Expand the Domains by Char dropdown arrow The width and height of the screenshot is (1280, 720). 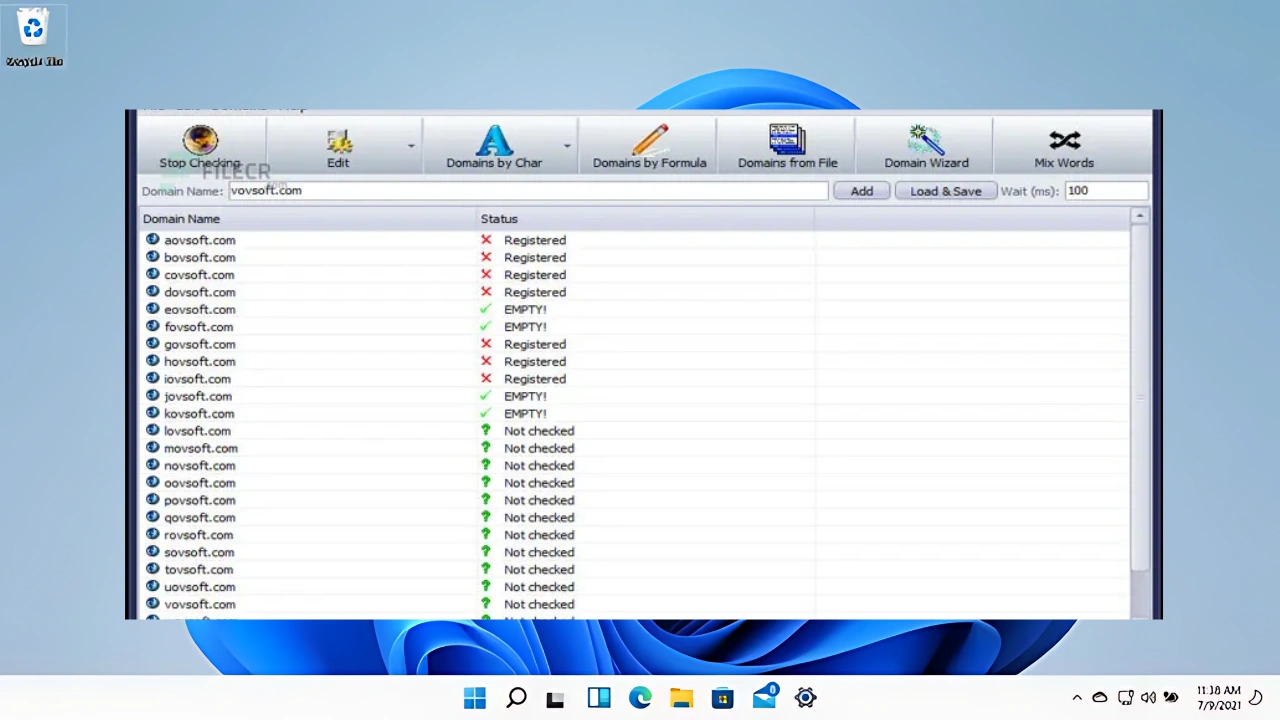click(567, 146)
